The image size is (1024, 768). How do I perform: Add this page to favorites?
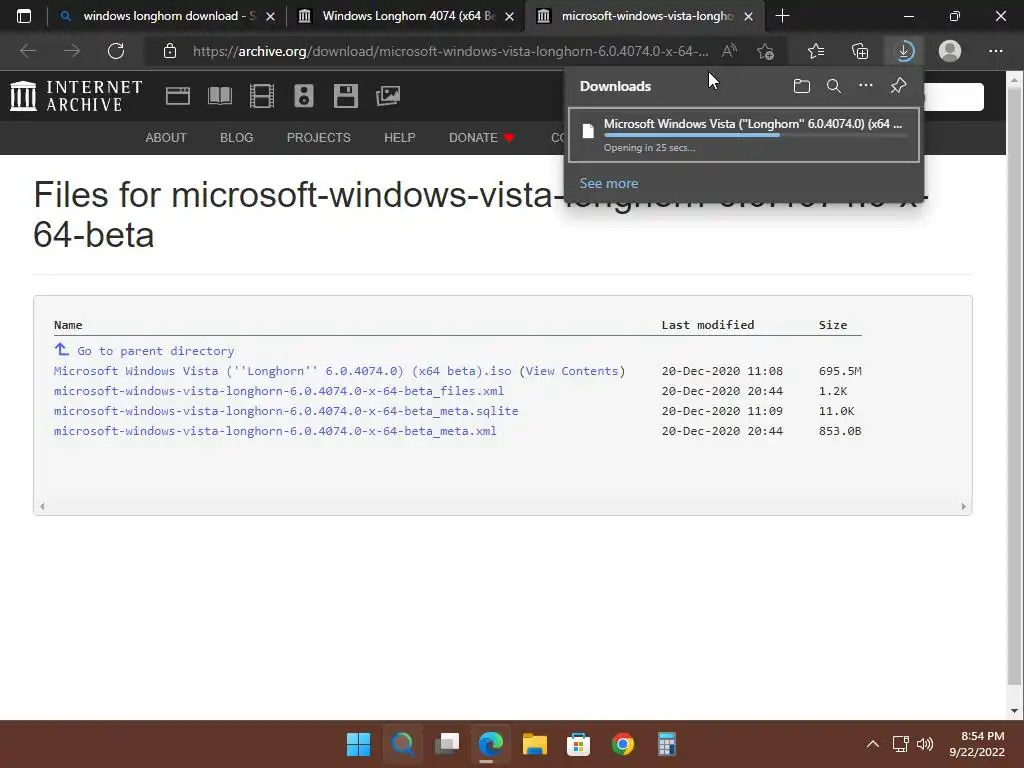point(765,51)
